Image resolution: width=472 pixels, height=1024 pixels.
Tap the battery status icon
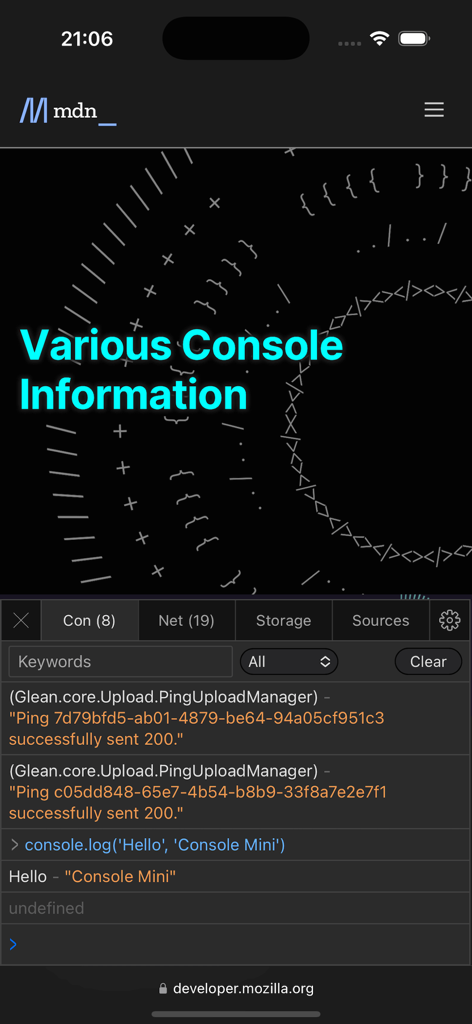[413, 39]
